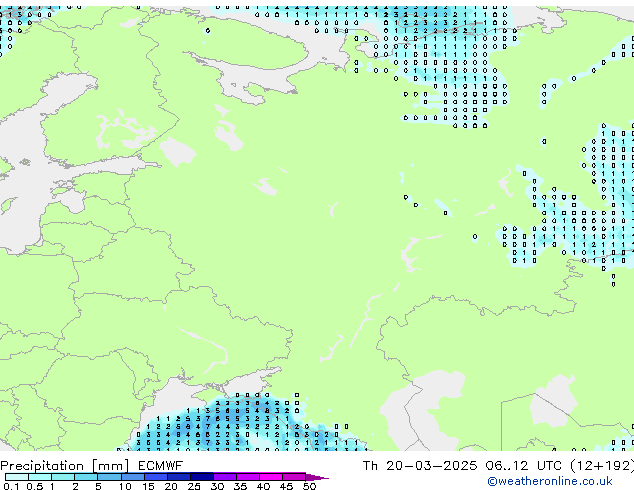Select the 20–25 mm legend color box
Image resolution: width=634 pixels, height=490 pixels.
(179, 477)
